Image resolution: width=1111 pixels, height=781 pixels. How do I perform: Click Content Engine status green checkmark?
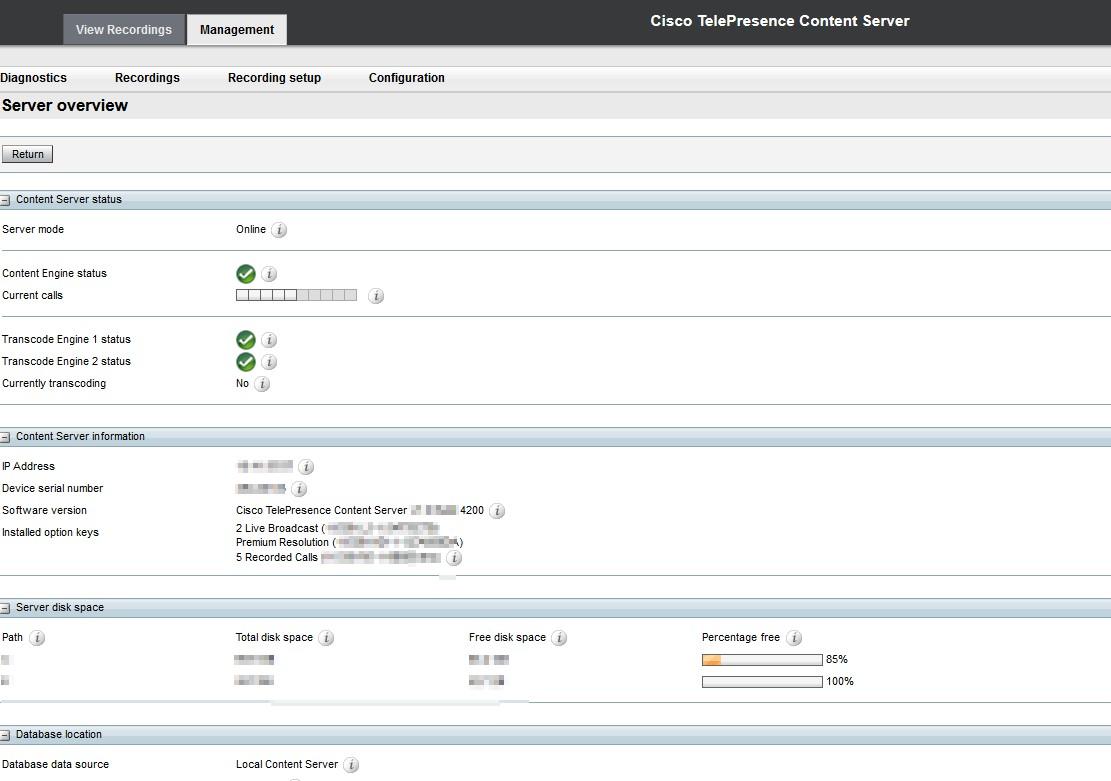click(246, 274)
